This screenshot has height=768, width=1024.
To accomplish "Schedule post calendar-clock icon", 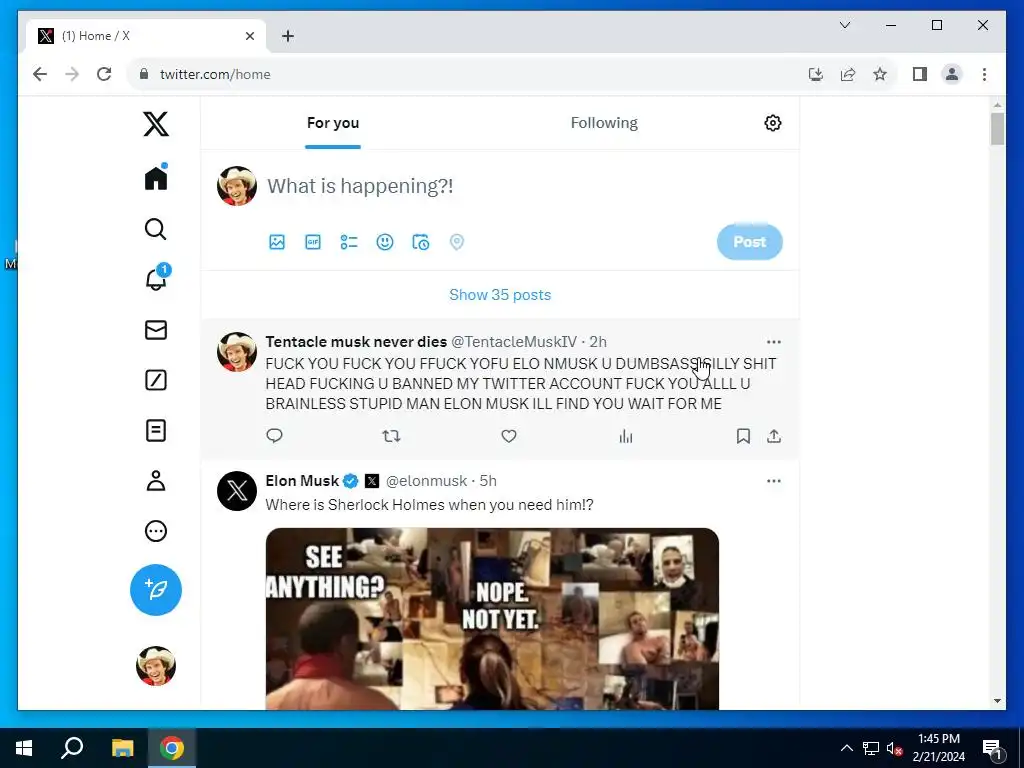I will pyautogui.click(x=421, y=242).
